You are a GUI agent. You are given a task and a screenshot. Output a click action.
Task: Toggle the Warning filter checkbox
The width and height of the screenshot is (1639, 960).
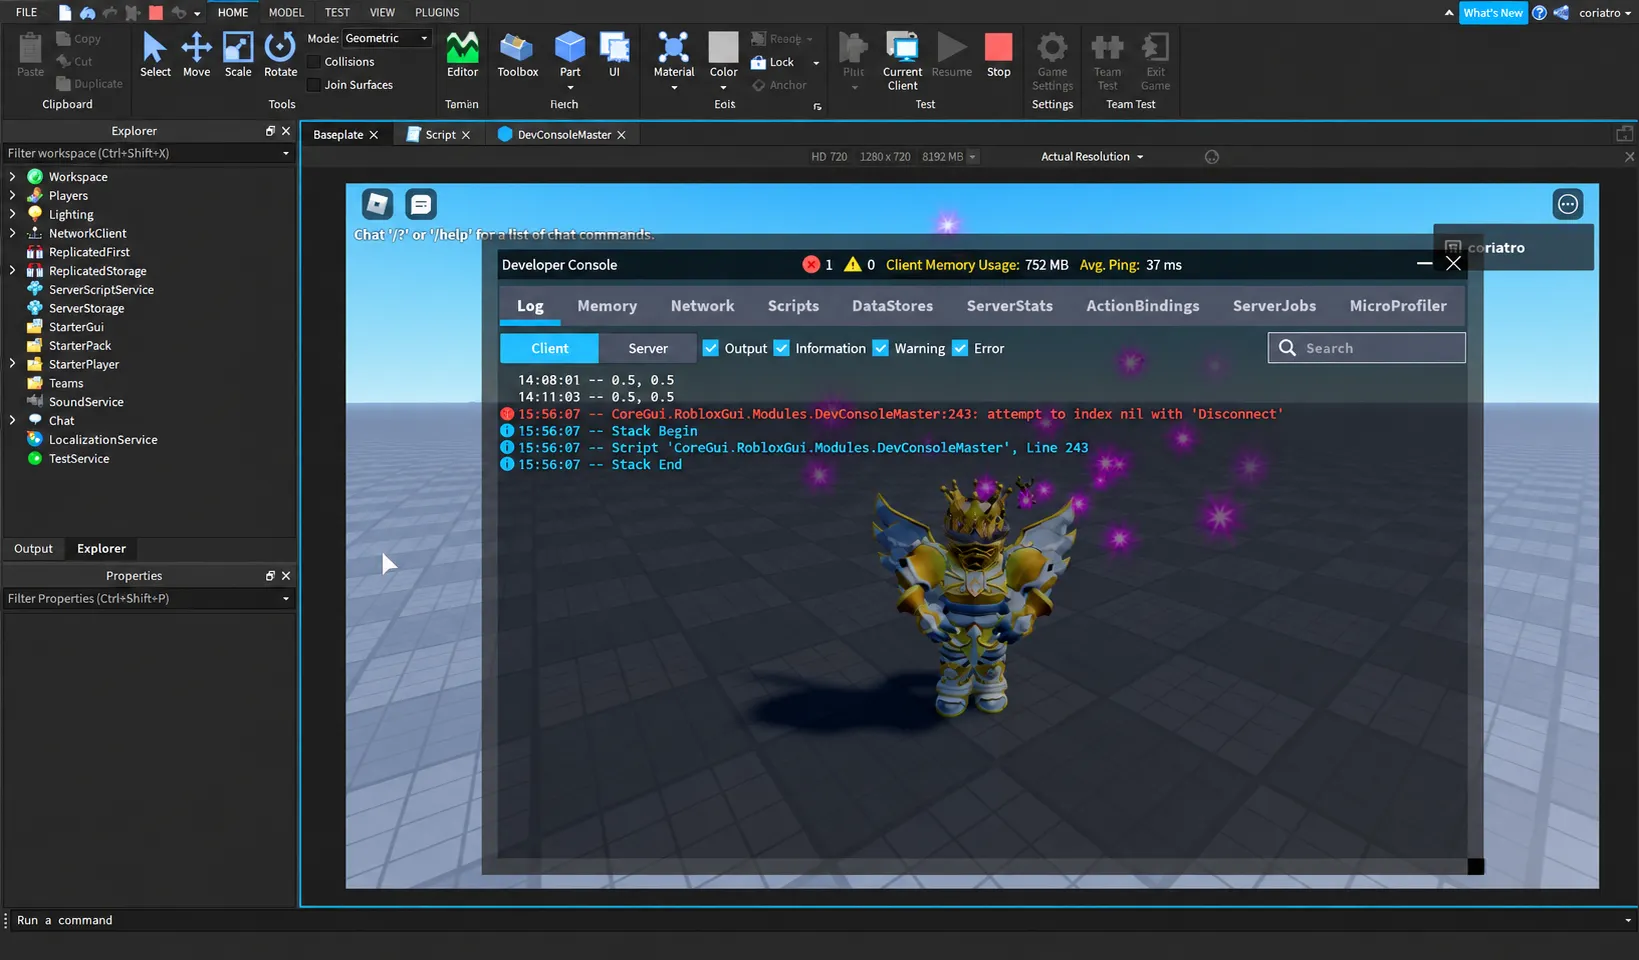881,348
